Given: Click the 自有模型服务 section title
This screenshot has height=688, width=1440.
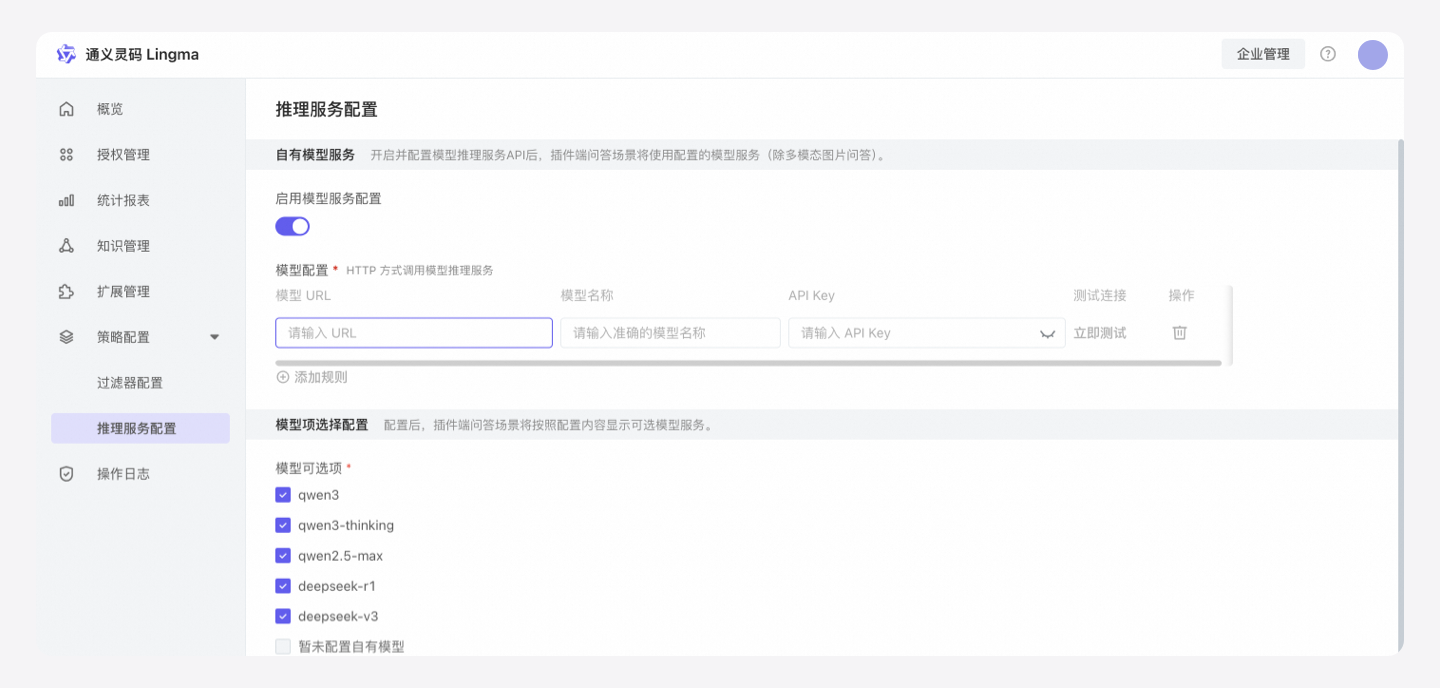Looking at the screenshot, I should coord(315,155).
